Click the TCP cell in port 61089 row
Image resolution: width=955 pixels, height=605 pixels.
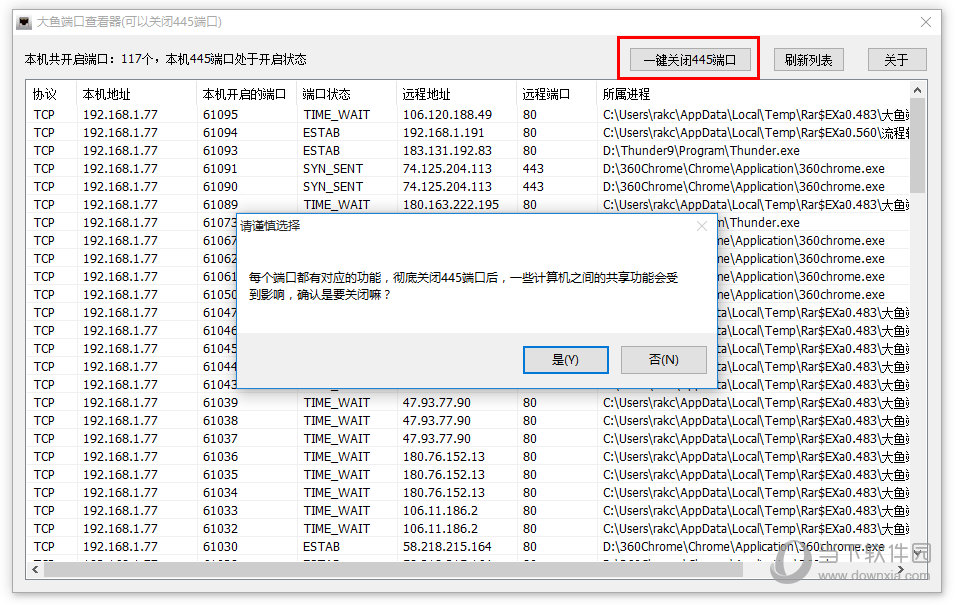[x=44, y=205]
